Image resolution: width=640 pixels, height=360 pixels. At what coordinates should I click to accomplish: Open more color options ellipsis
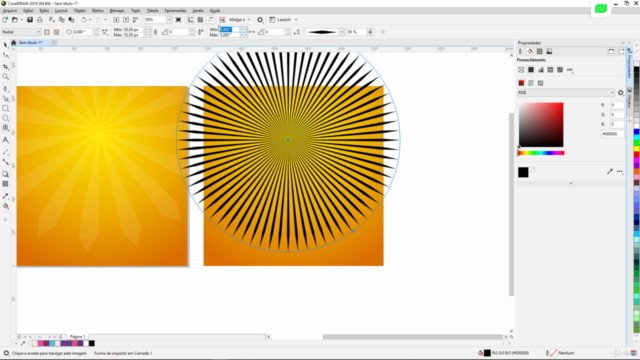click(x=620, y=171)
